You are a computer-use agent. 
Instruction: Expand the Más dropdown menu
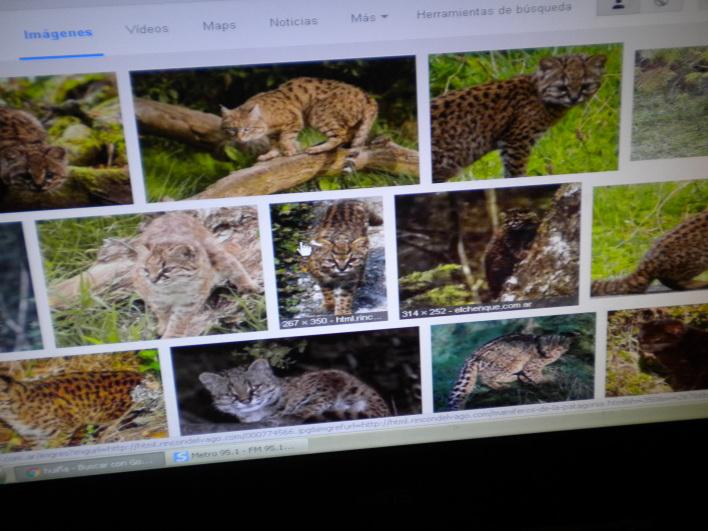tap(368, 18)
